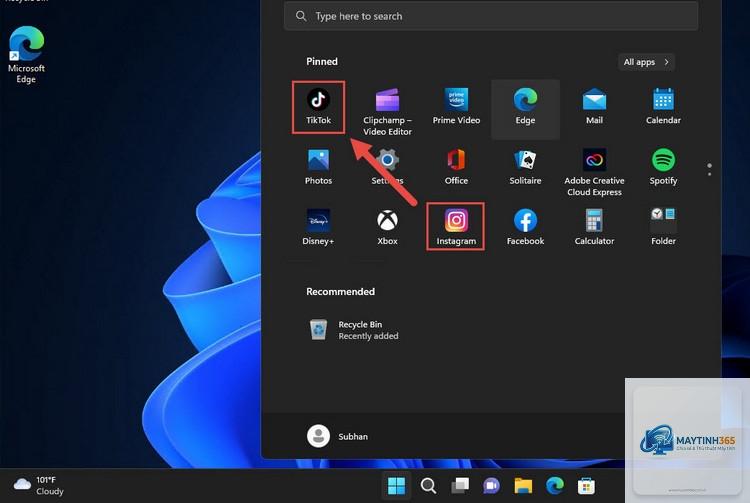Open the recommended Recycle Bin item
Image resolution: width=750 pixels, height=503 pixels.
coord(354,330)
